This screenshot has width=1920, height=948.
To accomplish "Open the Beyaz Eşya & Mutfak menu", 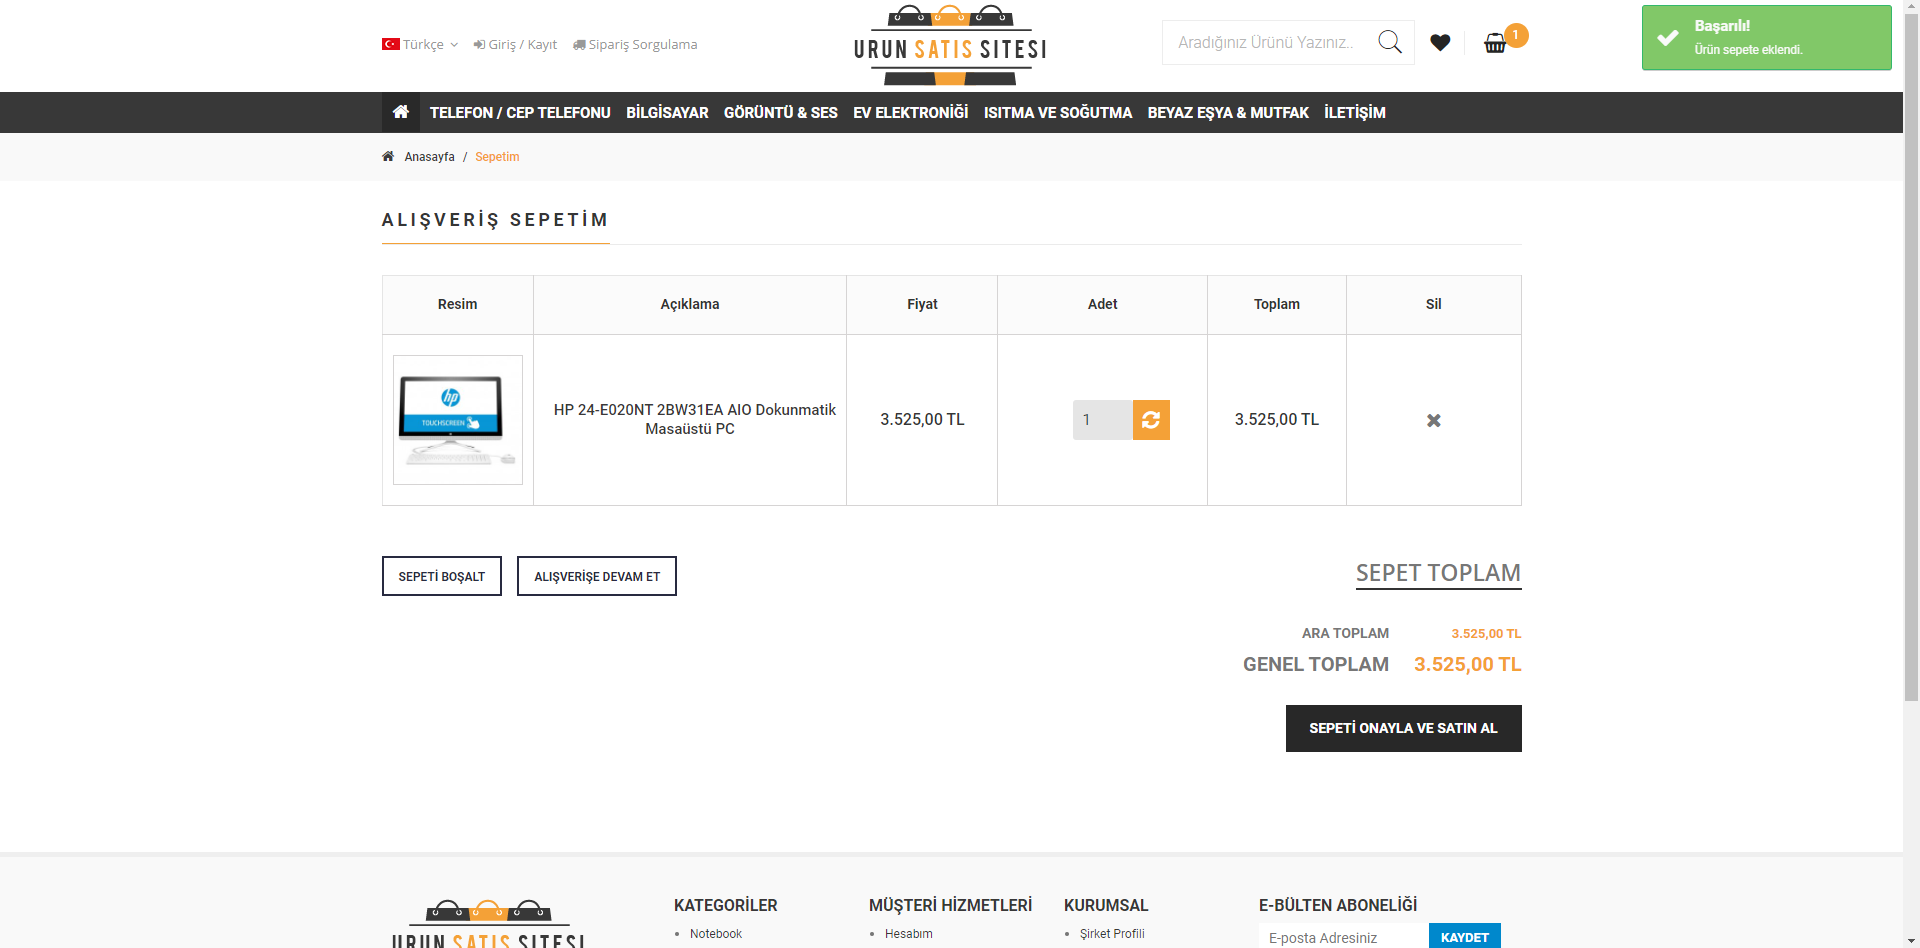I will point(1228,113).
